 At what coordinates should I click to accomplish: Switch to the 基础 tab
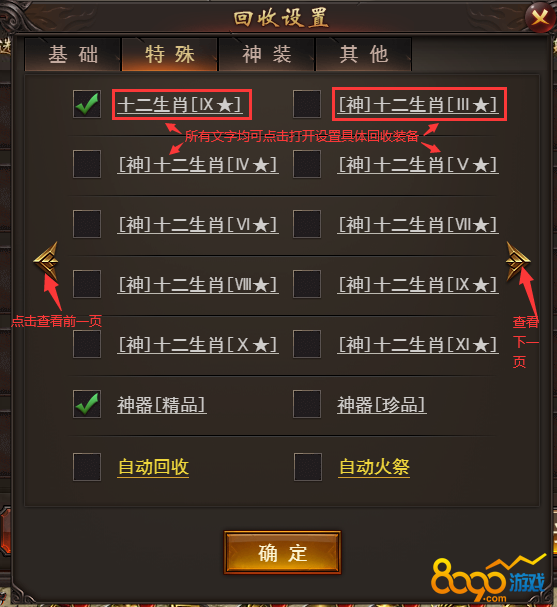[73, 54]
